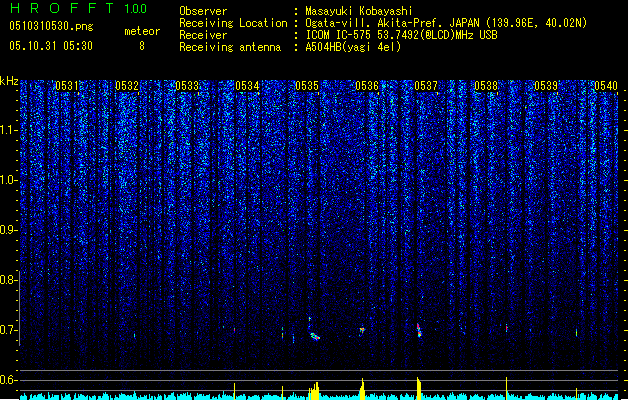Click the 0.6 kHz axis label

[x=8, y=380]
